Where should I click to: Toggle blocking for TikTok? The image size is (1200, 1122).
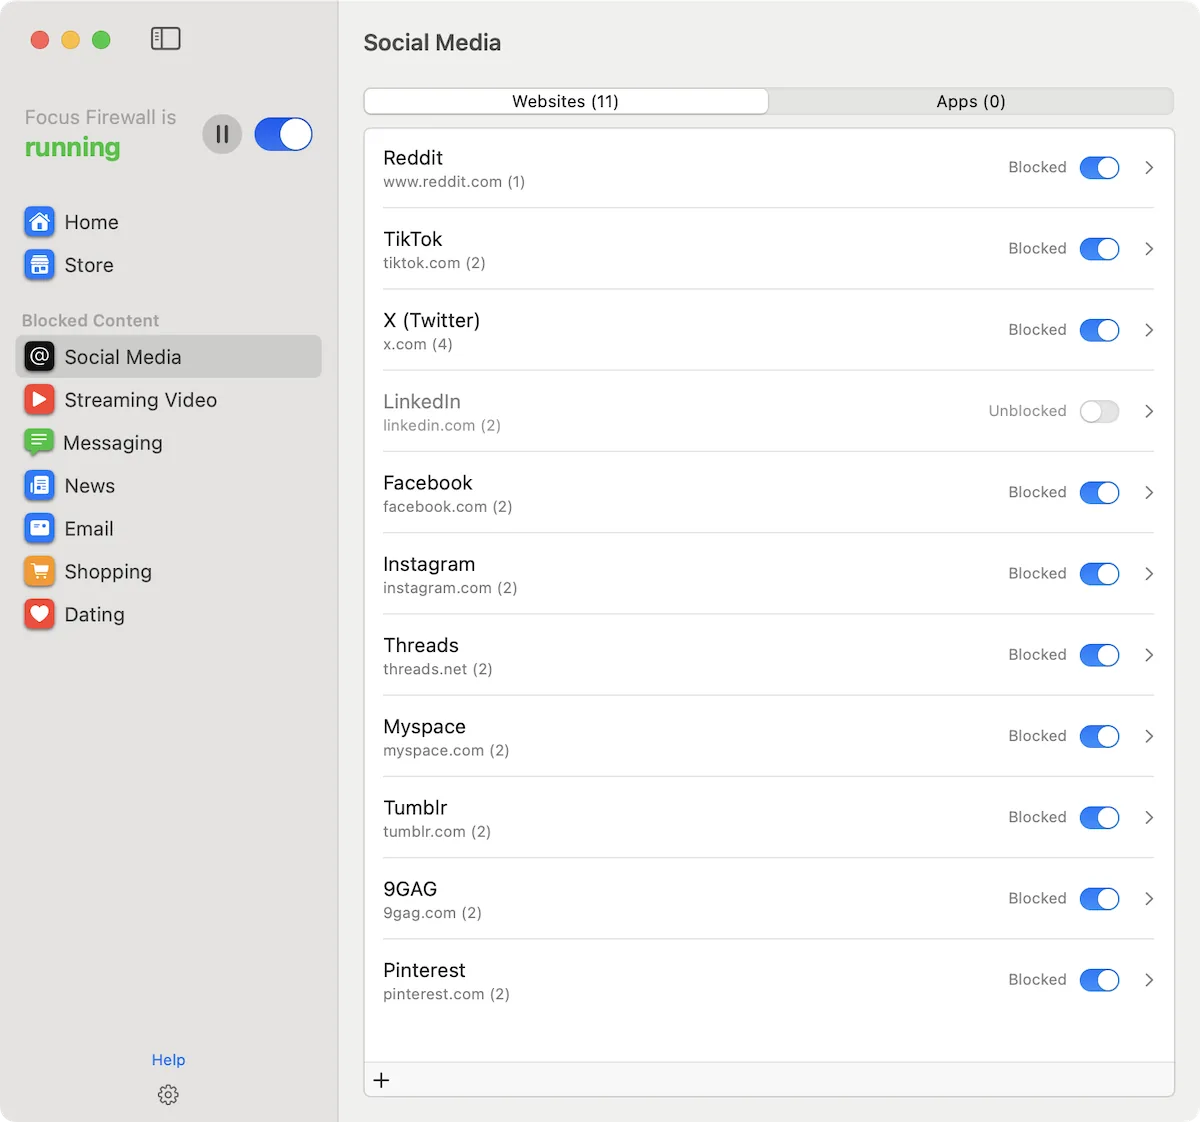(1099, 249)
